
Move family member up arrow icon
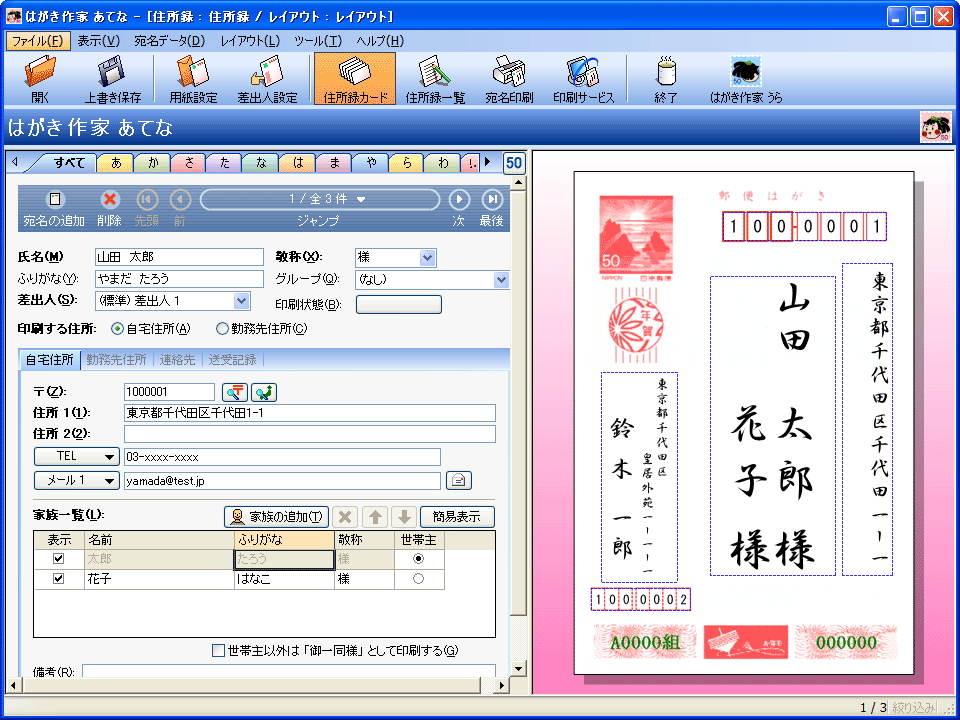(x=375, y=517)
